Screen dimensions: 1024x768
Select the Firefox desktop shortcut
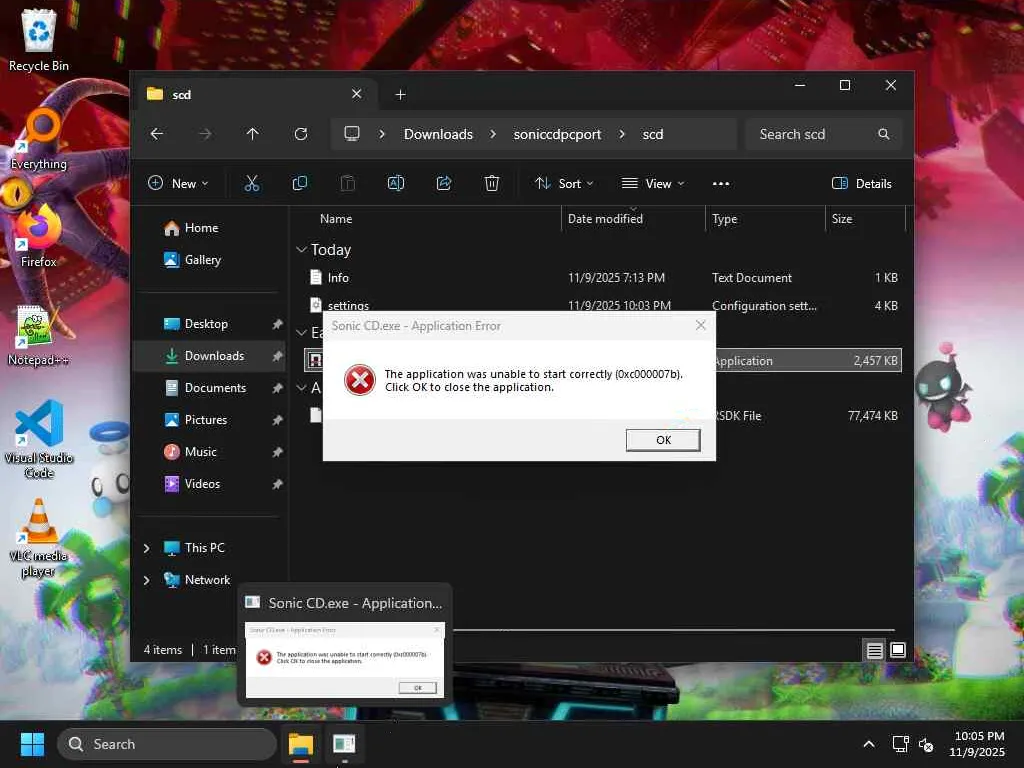[38, 236]
